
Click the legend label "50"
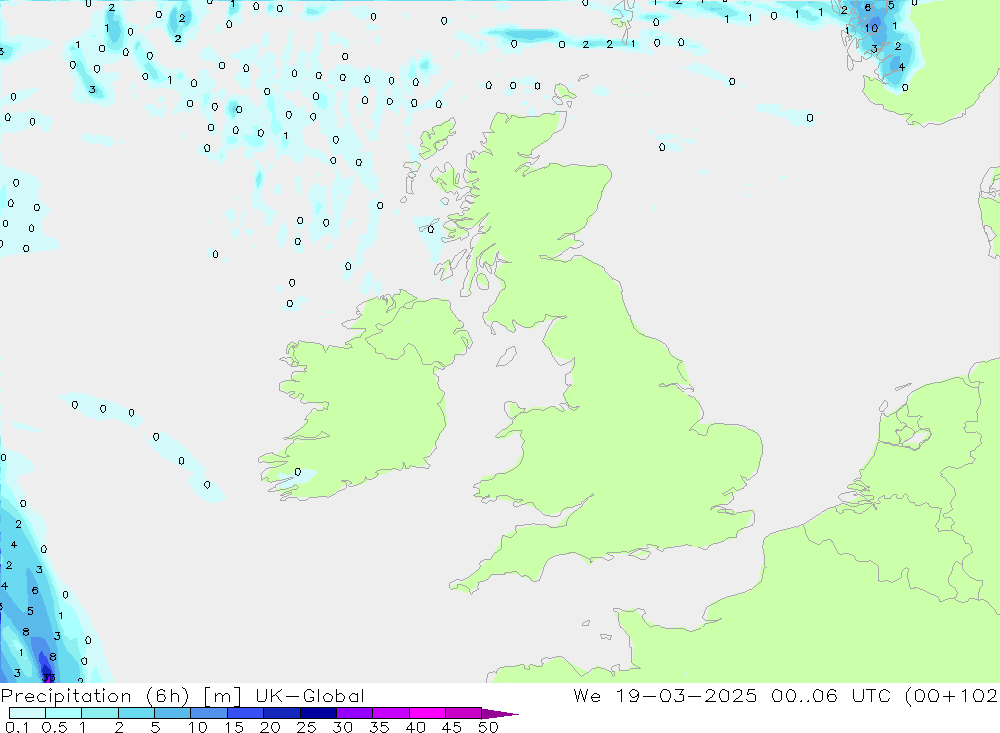[x=489, y=727]
